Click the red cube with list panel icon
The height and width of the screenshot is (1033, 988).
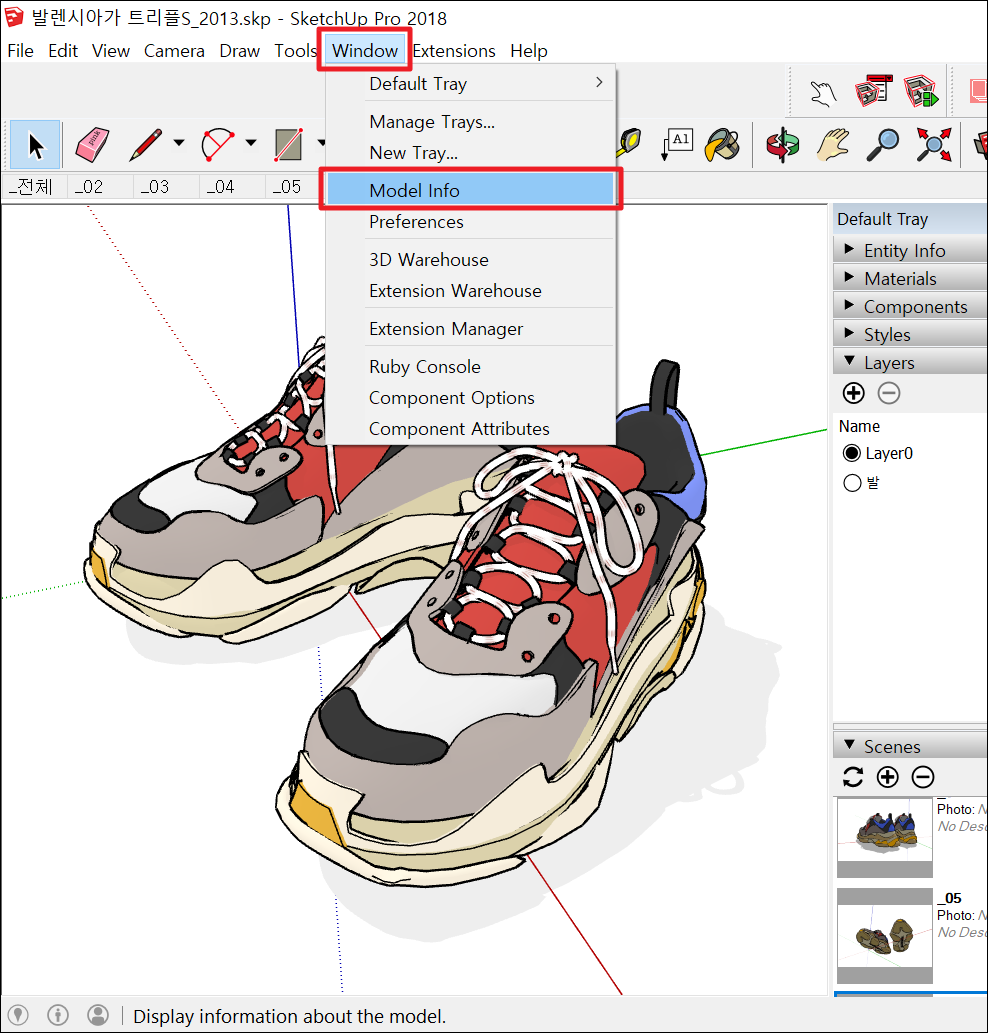pyautogui.click(x=873, y=91)
